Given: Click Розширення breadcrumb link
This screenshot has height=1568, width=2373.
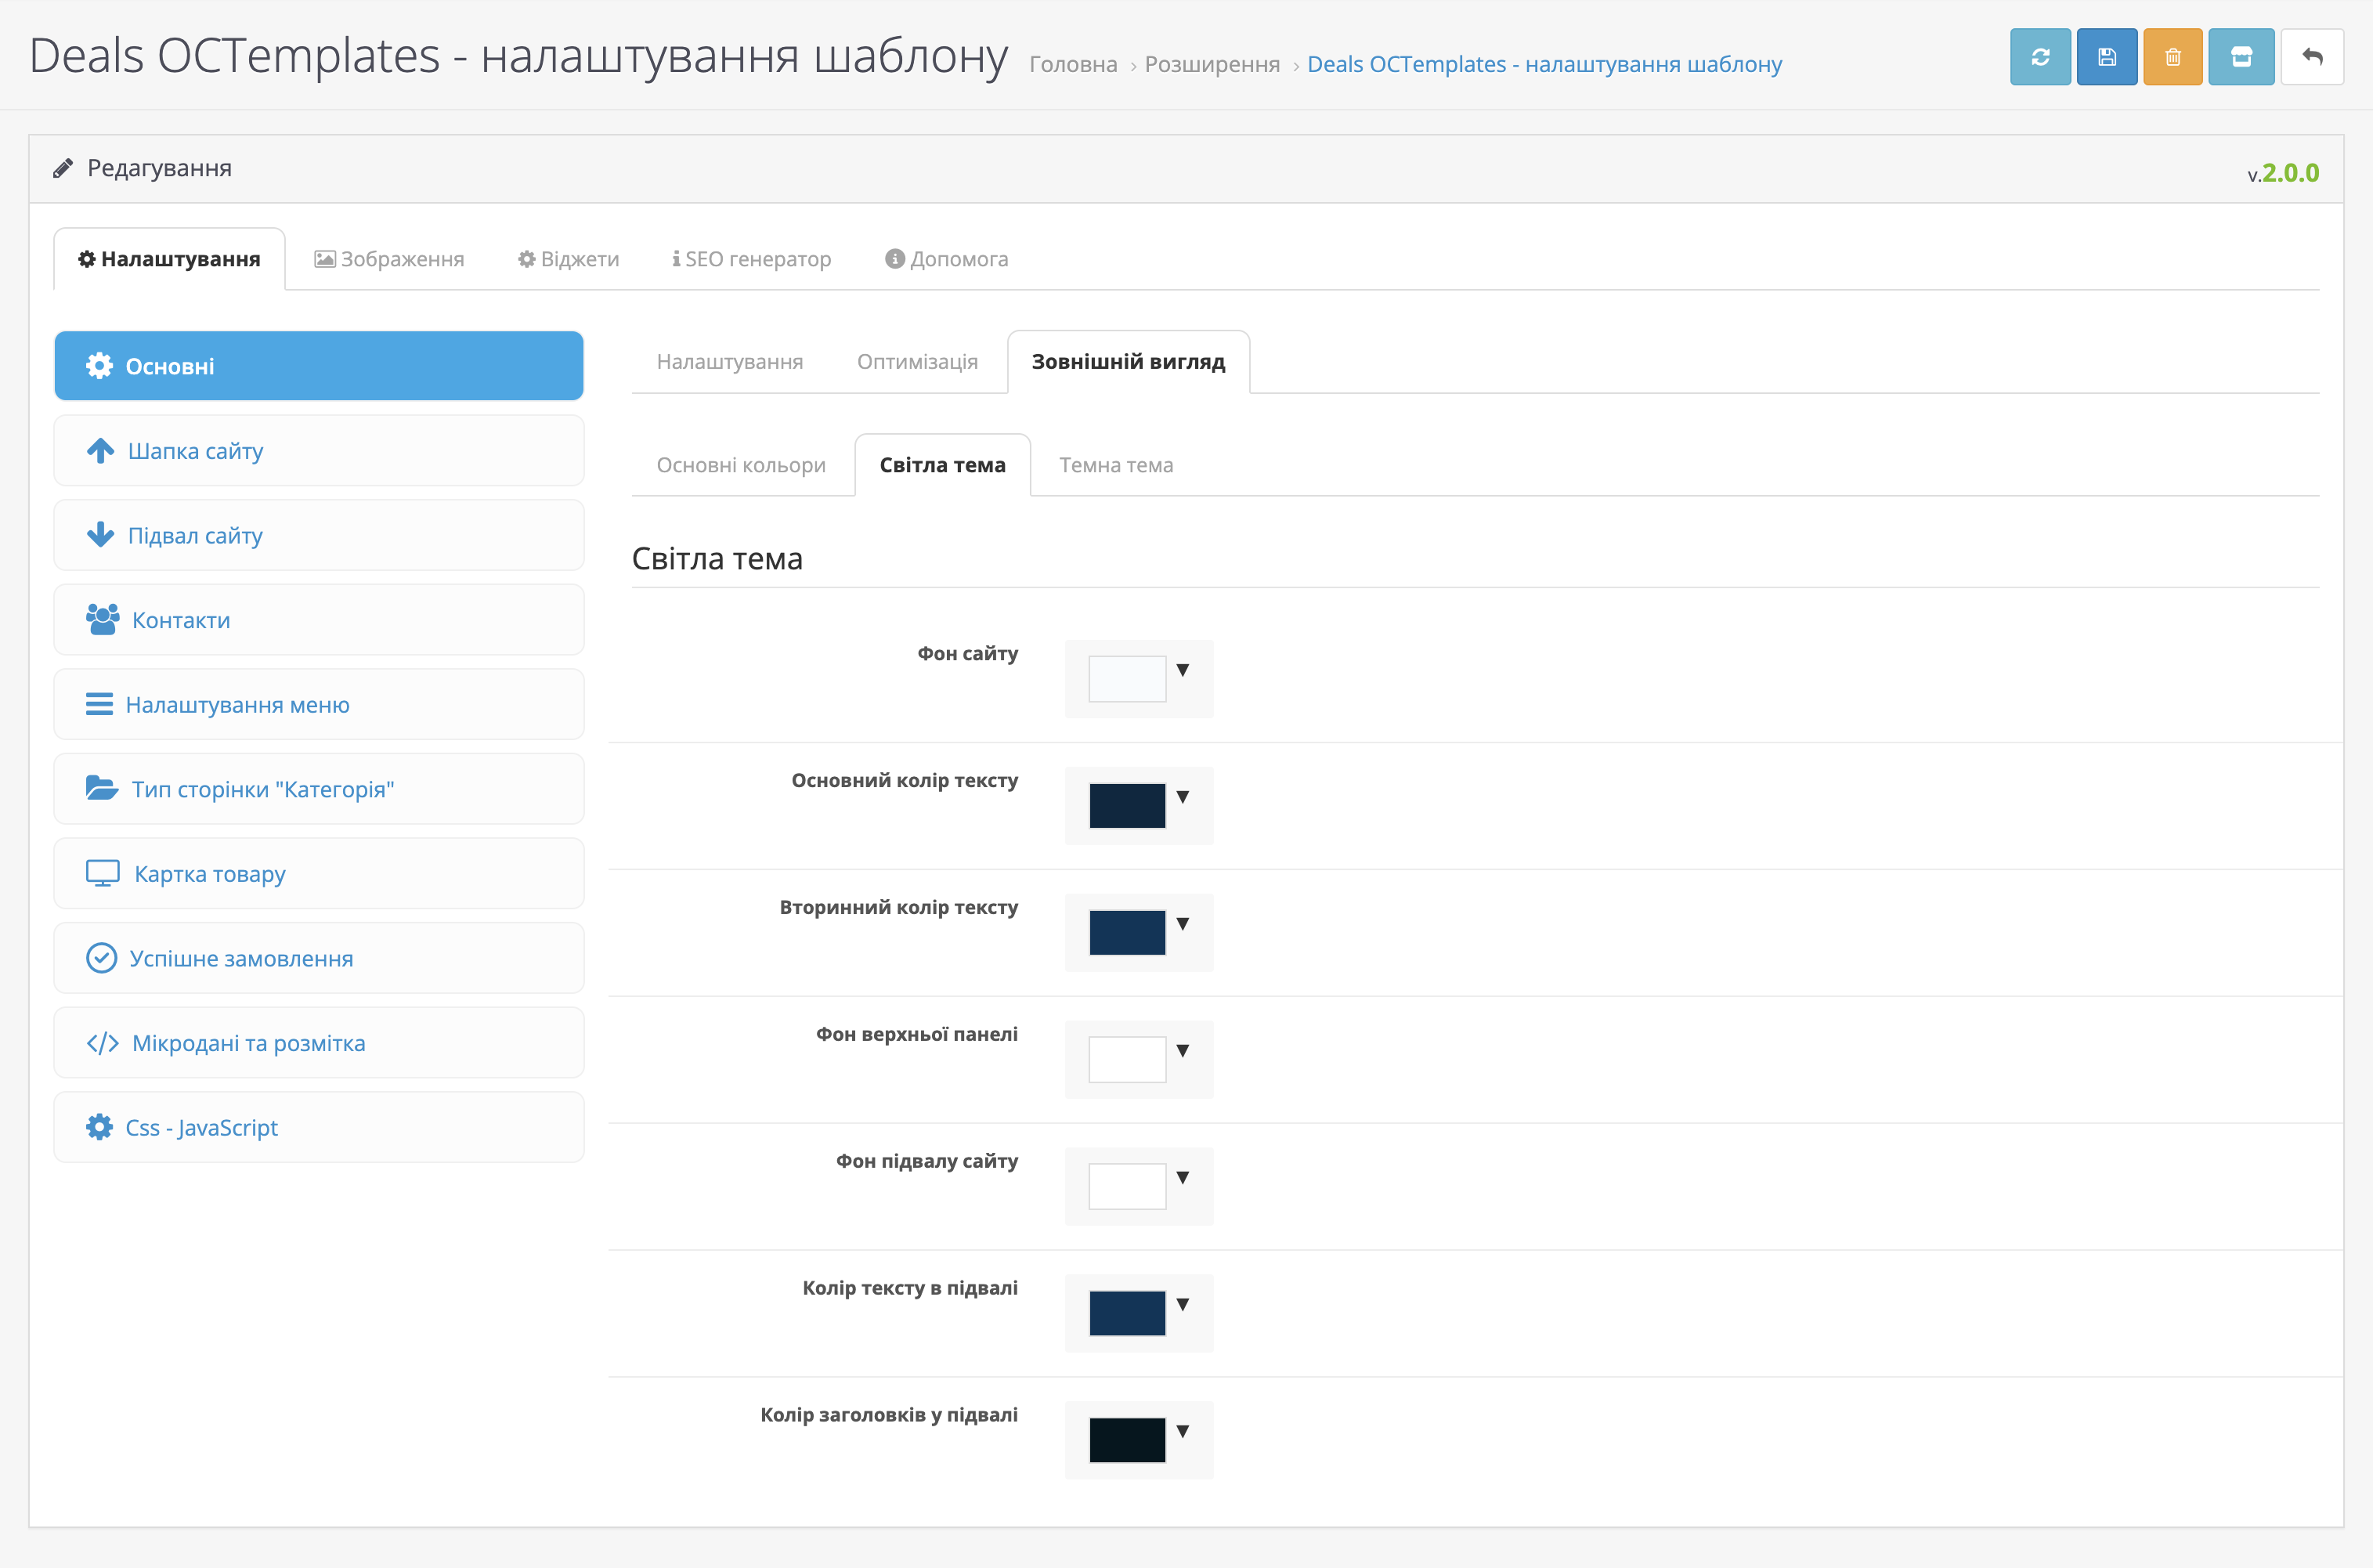Looking at the screenshot, I should (x=1211, y=64).
